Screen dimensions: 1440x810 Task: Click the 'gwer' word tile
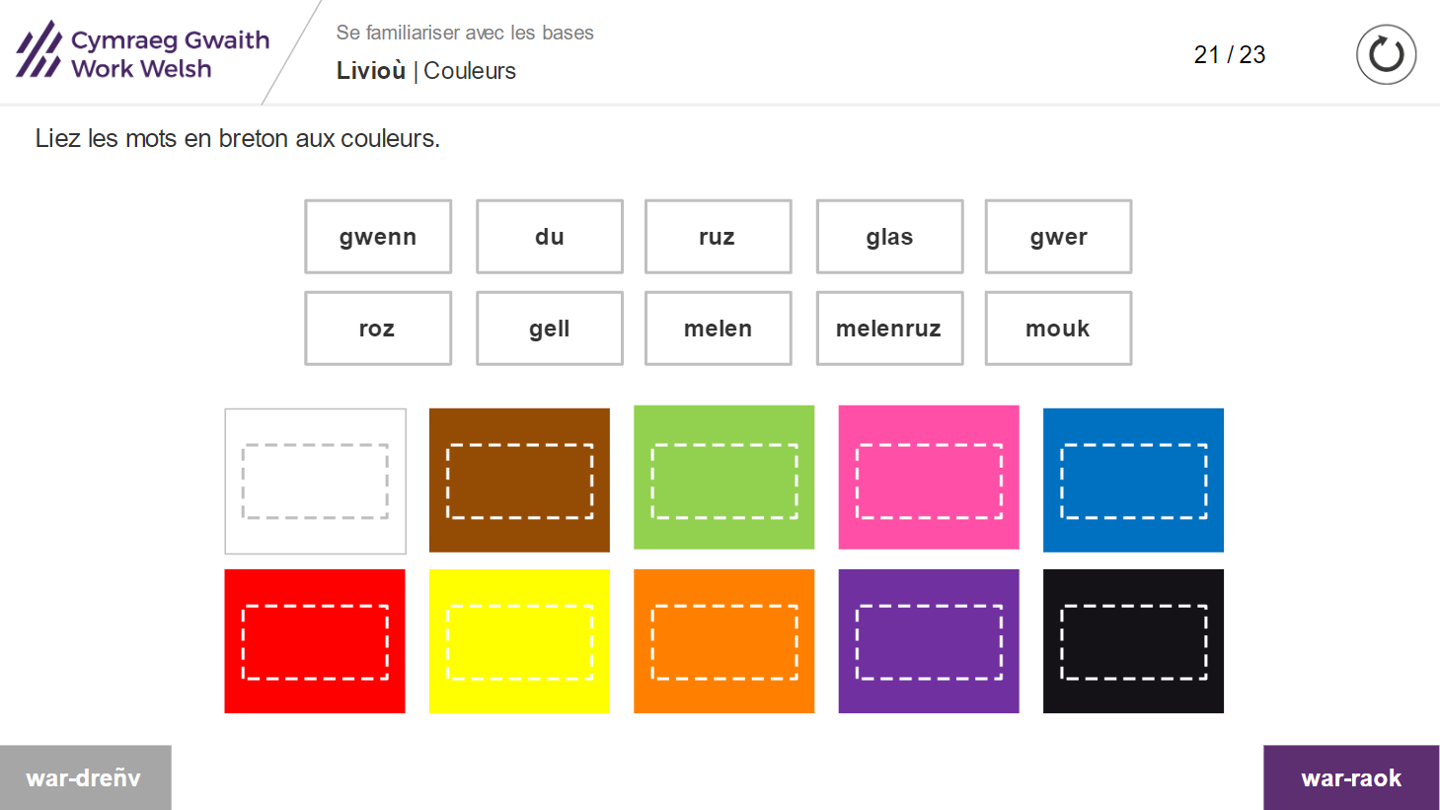pos(1058,237)
